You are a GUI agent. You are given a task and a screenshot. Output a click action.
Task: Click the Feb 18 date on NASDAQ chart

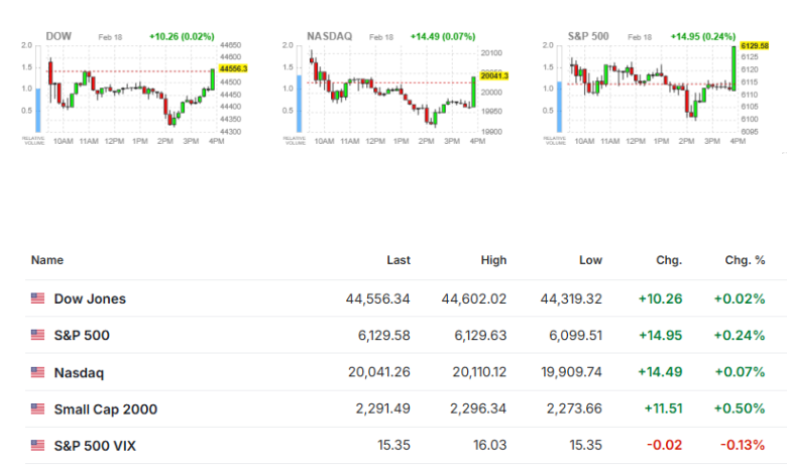click(x=381, y=37)
